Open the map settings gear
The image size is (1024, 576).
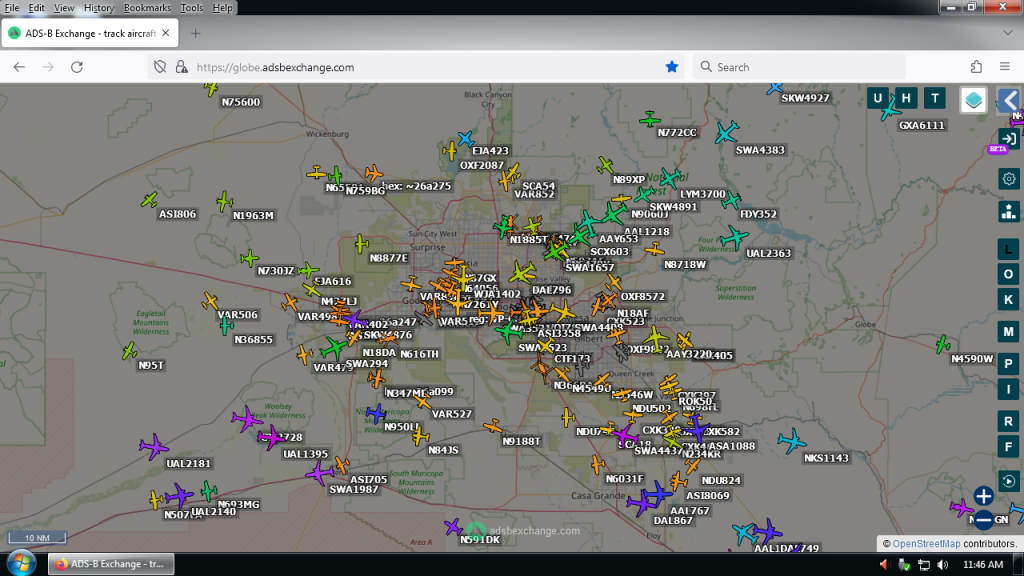point(1008,179)
